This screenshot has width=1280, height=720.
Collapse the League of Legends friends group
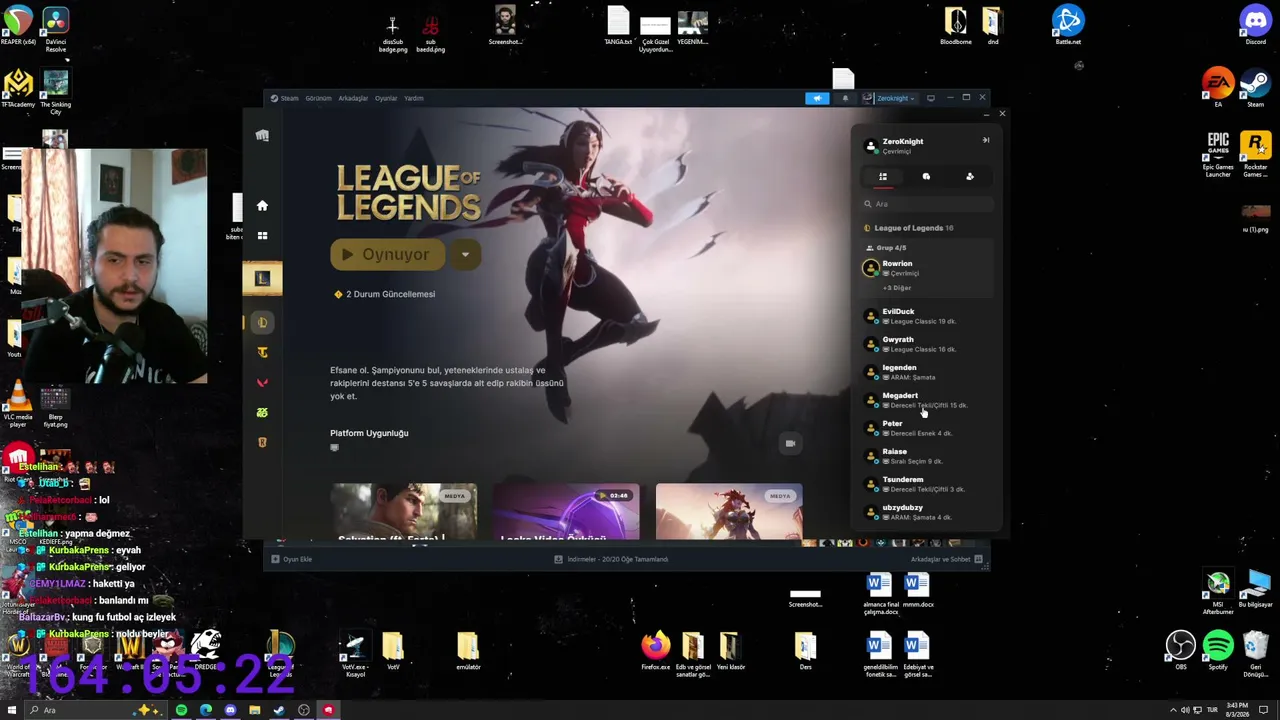coord(914,228)
